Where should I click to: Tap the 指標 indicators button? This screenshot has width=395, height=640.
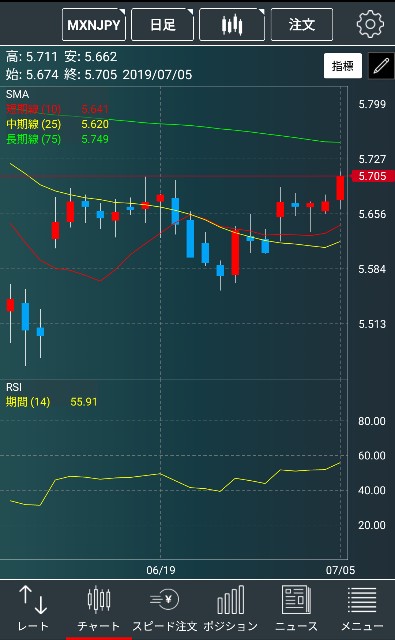343,65
